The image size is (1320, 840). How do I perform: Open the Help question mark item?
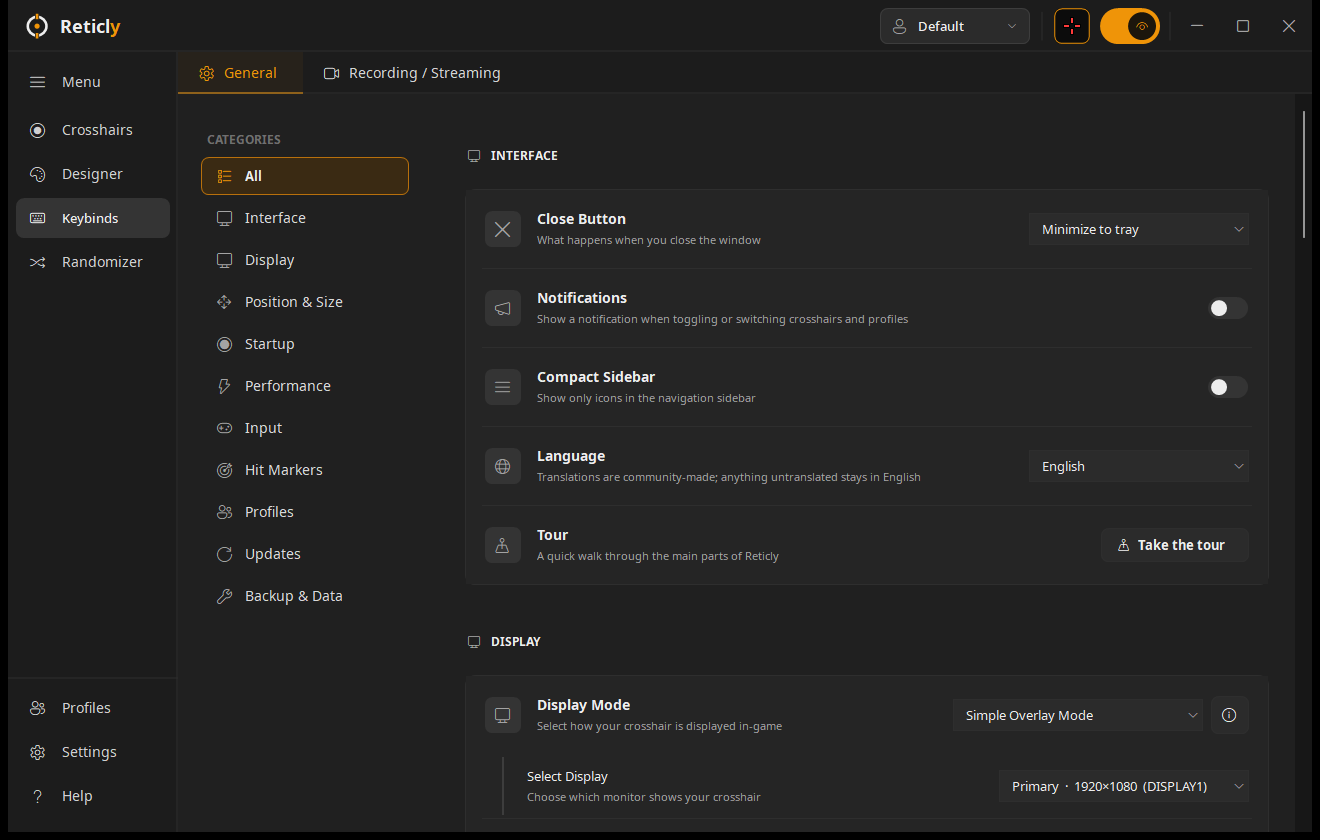point(93,796)
